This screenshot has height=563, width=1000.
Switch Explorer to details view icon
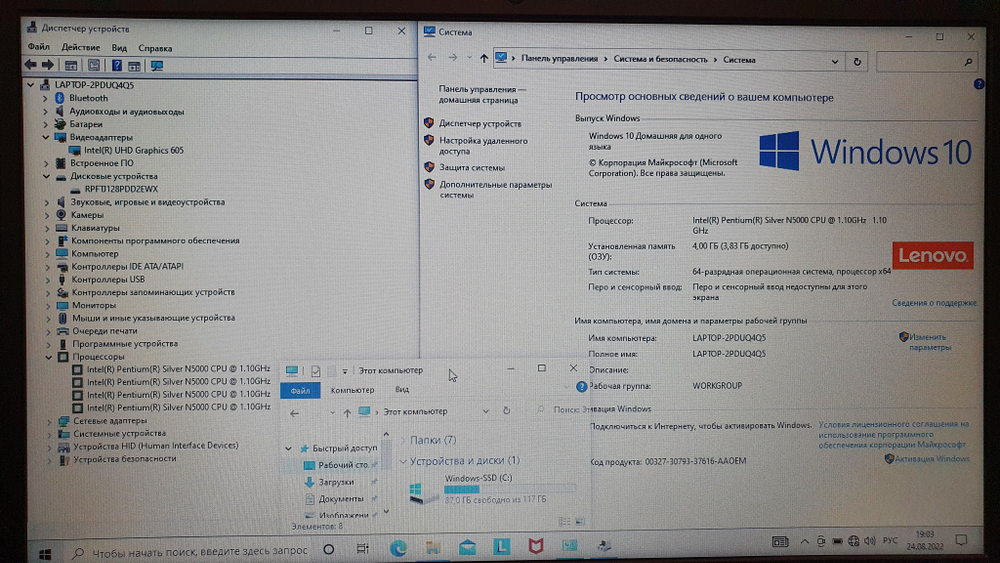(x=564, y=522)
